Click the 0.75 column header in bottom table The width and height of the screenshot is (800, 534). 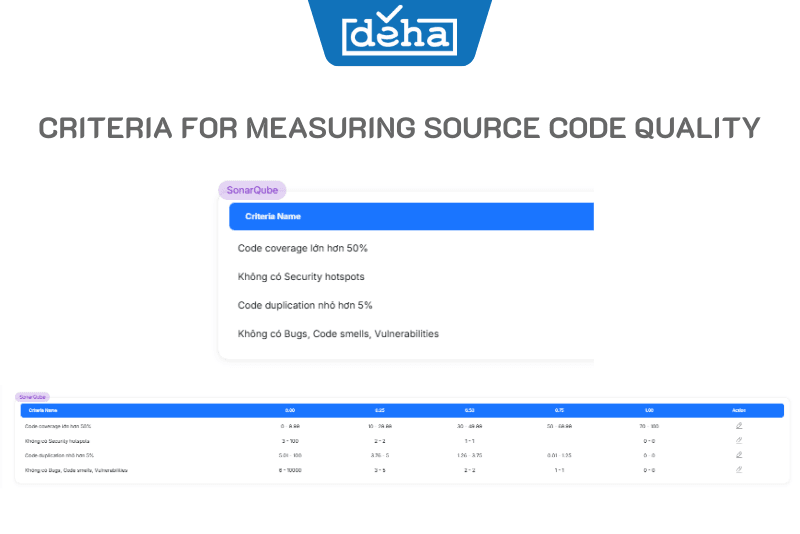click(559, 410)
